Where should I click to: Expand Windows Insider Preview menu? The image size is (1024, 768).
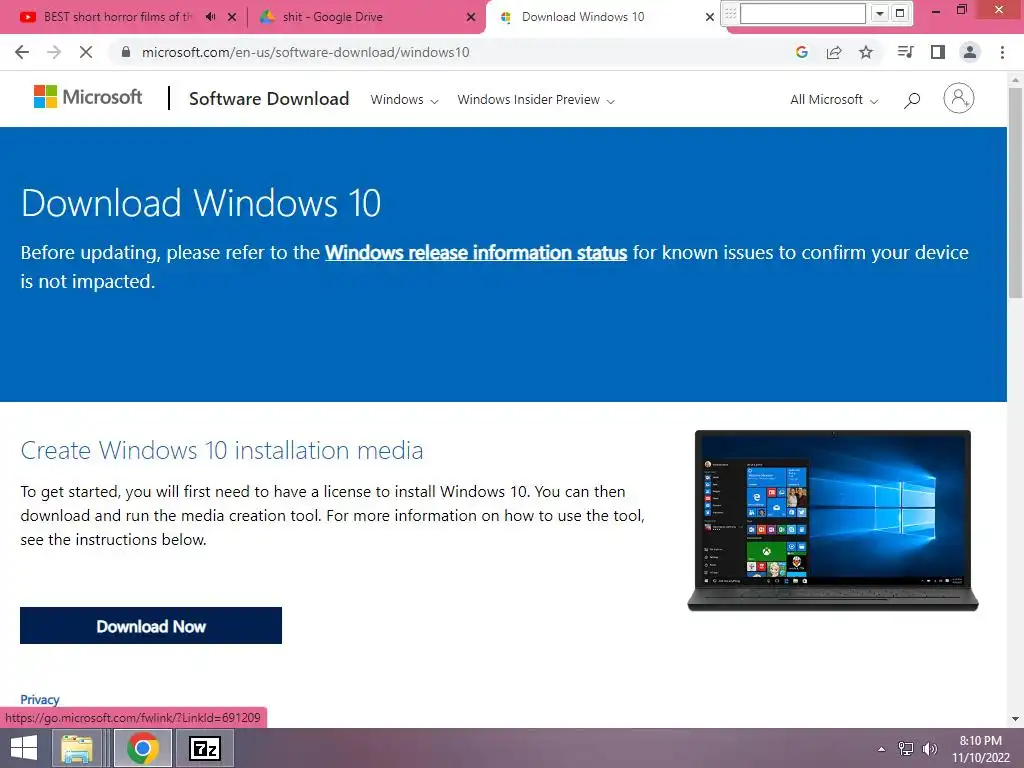[536, 100]
